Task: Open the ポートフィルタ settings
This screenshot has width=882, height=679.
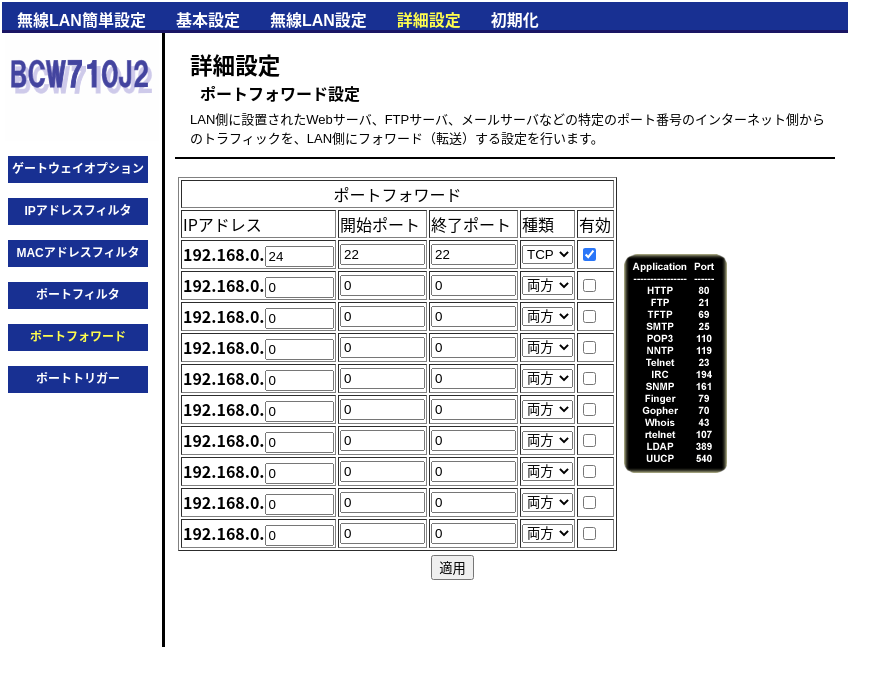Action: (77, 295)
